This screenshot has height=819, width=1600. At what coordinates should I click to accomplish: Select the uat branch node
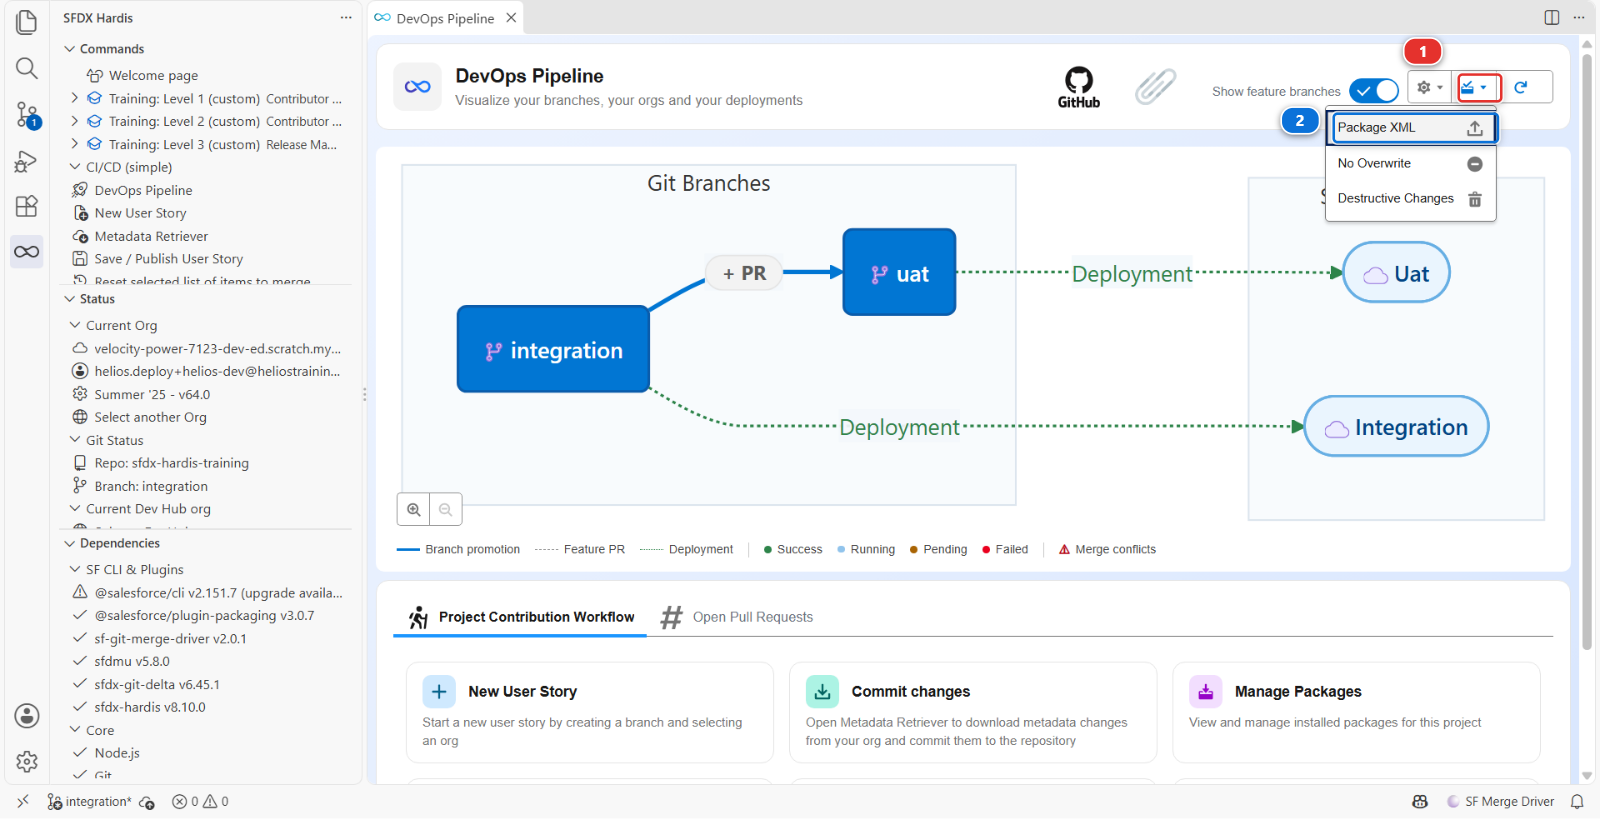coord(899,272)
